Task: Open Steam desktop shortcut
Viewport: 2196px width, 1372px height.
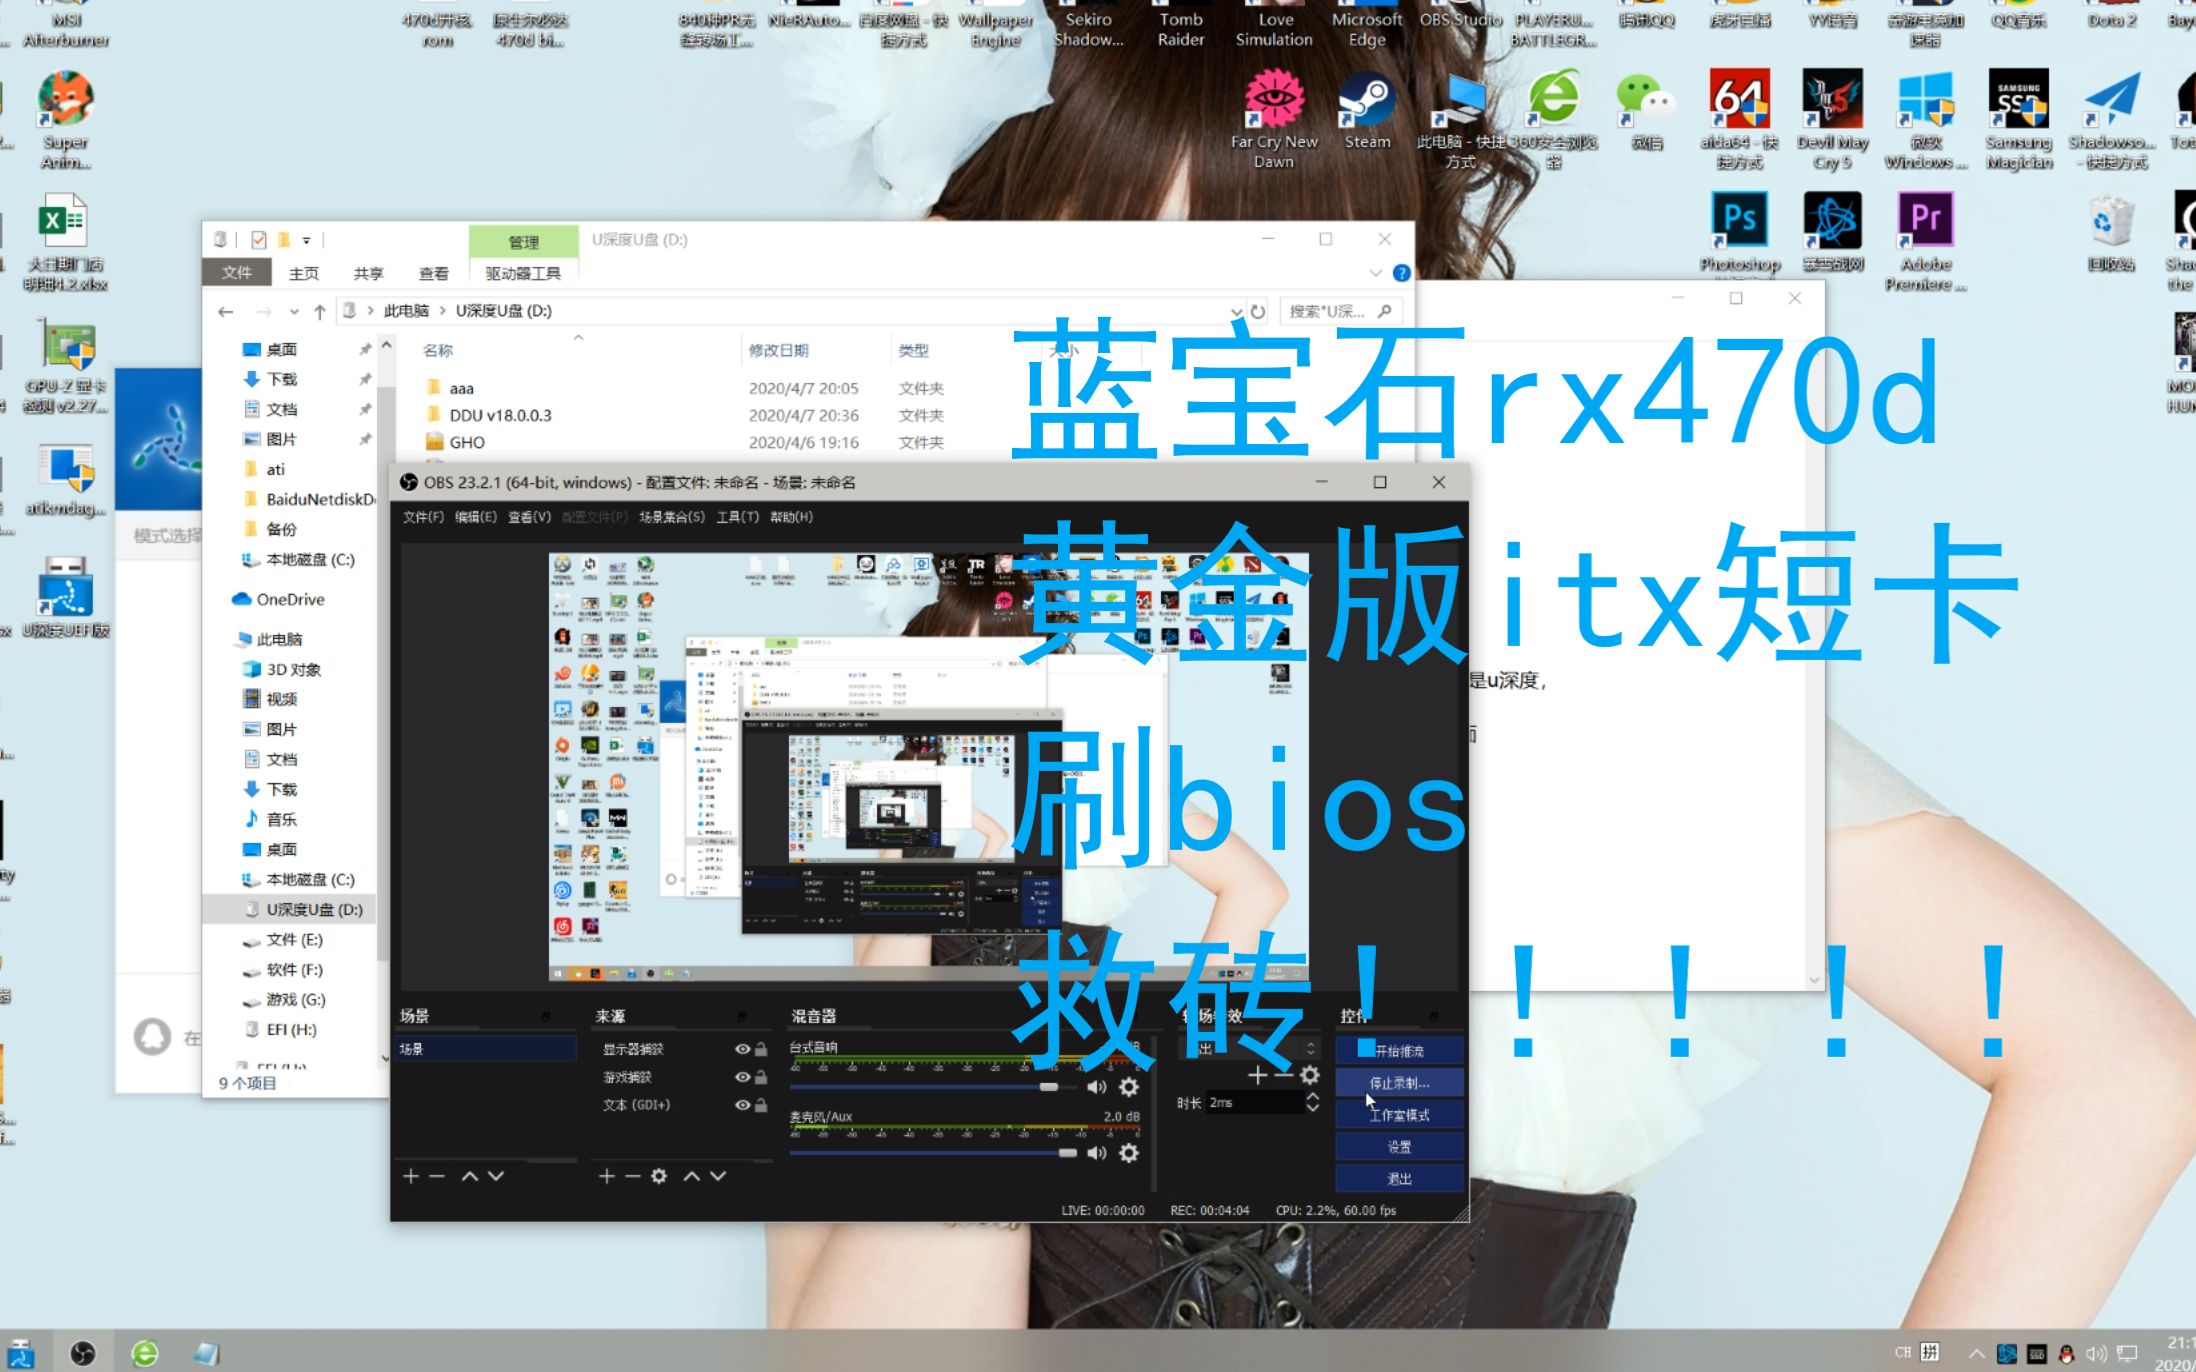Action: point(1367,112)
